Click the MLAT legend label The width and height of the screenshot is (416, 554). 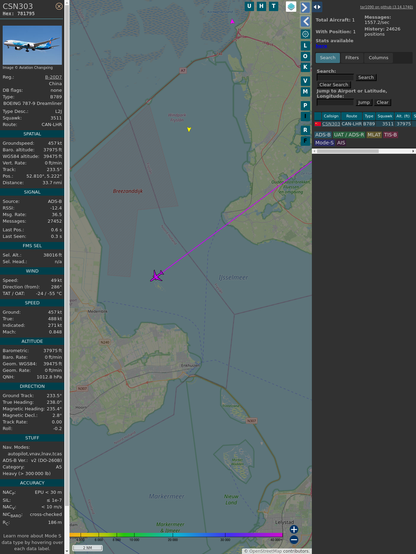coord(374,135)
